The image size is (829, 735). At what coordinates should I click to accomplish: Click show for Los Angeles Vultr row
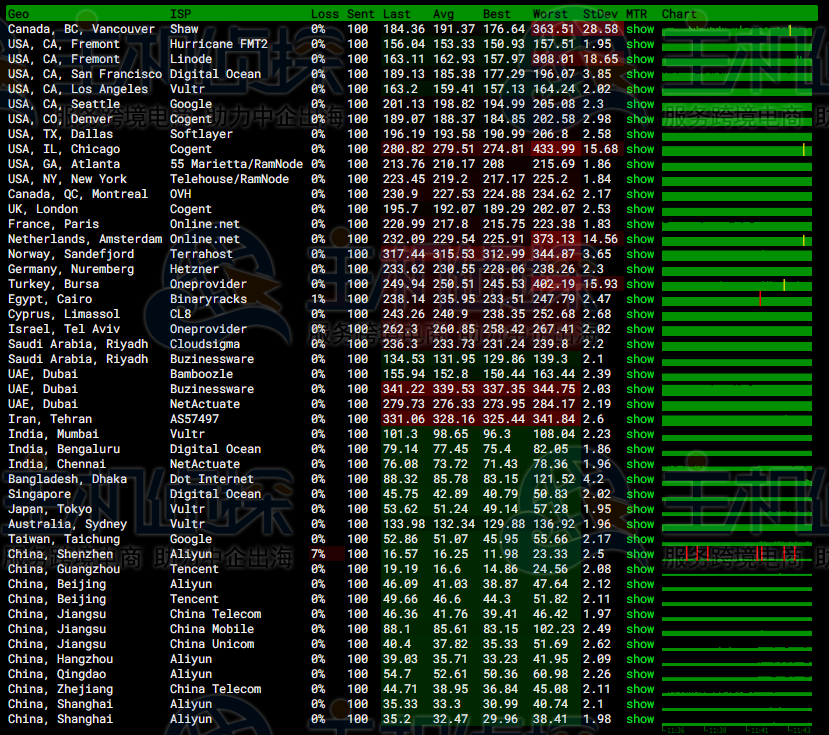coord(640,89)
